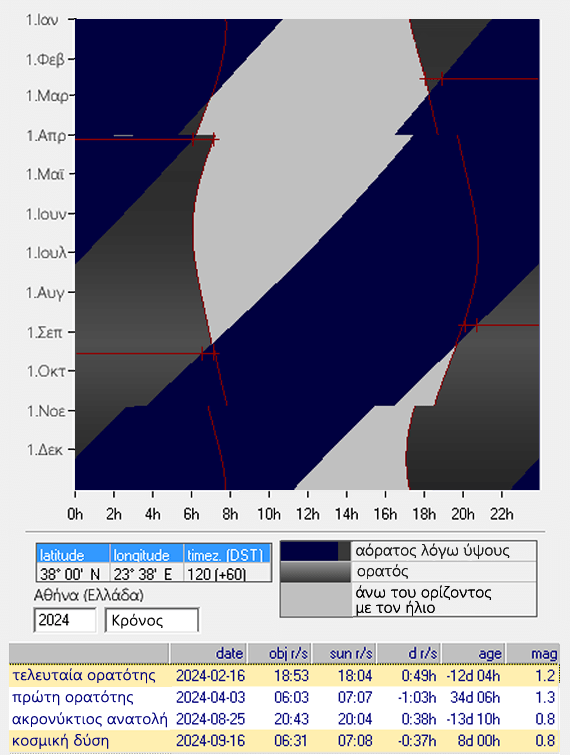
Task: Click the mag column header
Action: coord(532,653)
